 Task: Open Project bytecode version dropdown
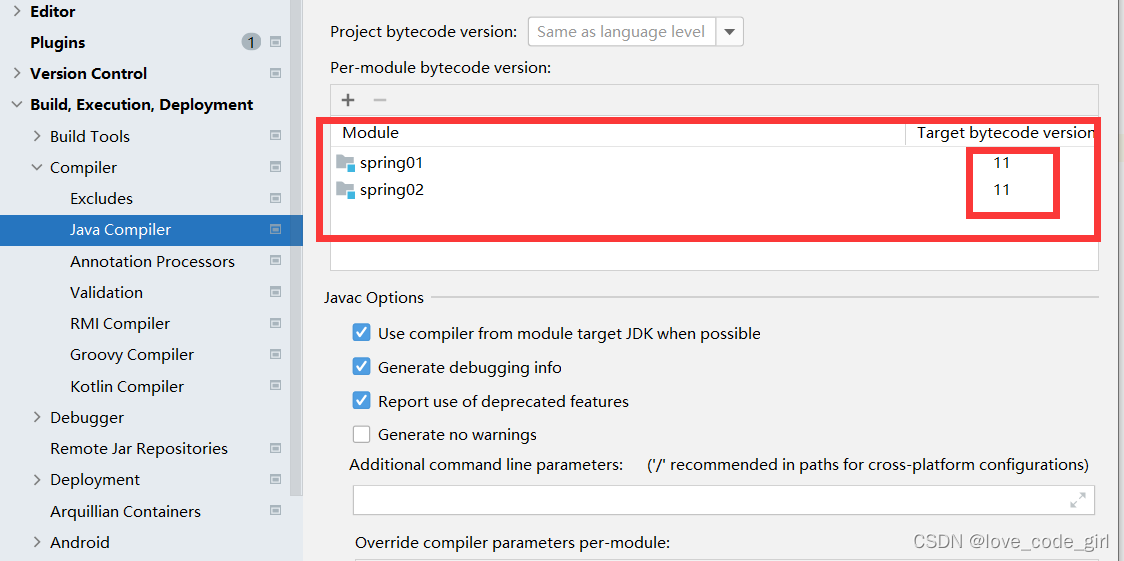tap(731, 32)
